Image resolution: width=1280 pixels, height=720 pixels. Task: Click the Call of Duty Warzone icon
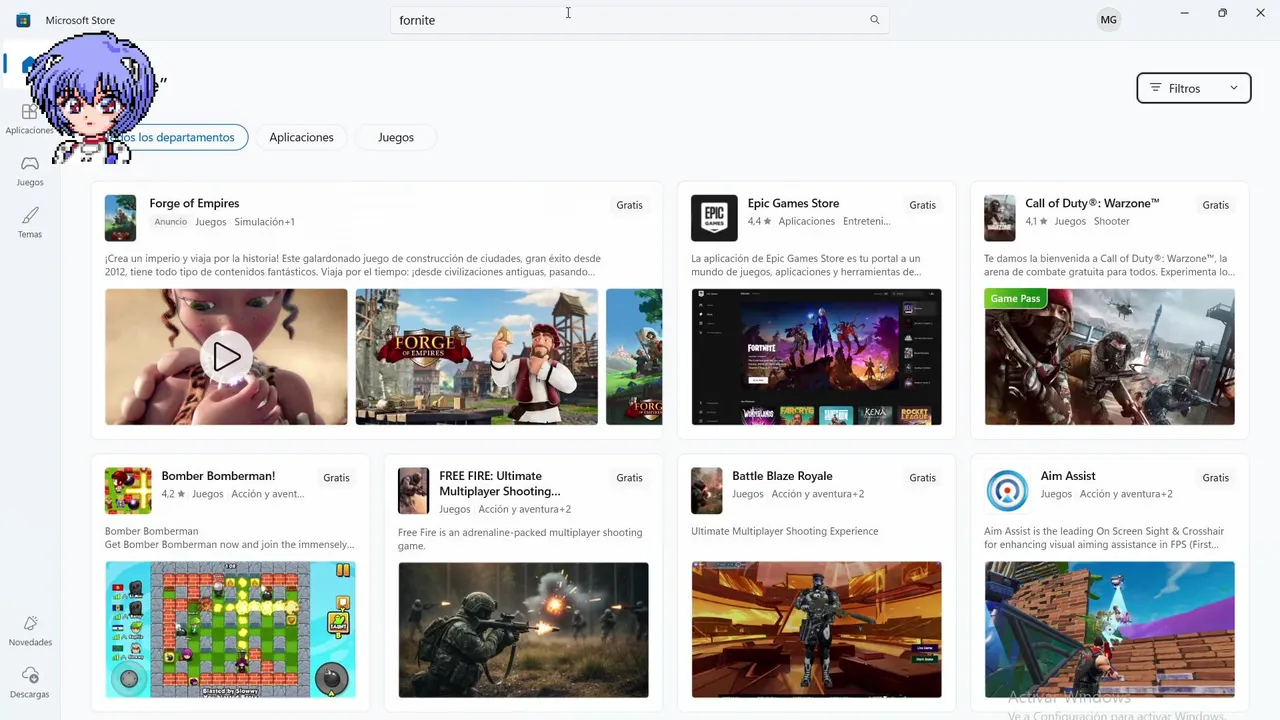pyautogui.click(x=1000, y=218)
